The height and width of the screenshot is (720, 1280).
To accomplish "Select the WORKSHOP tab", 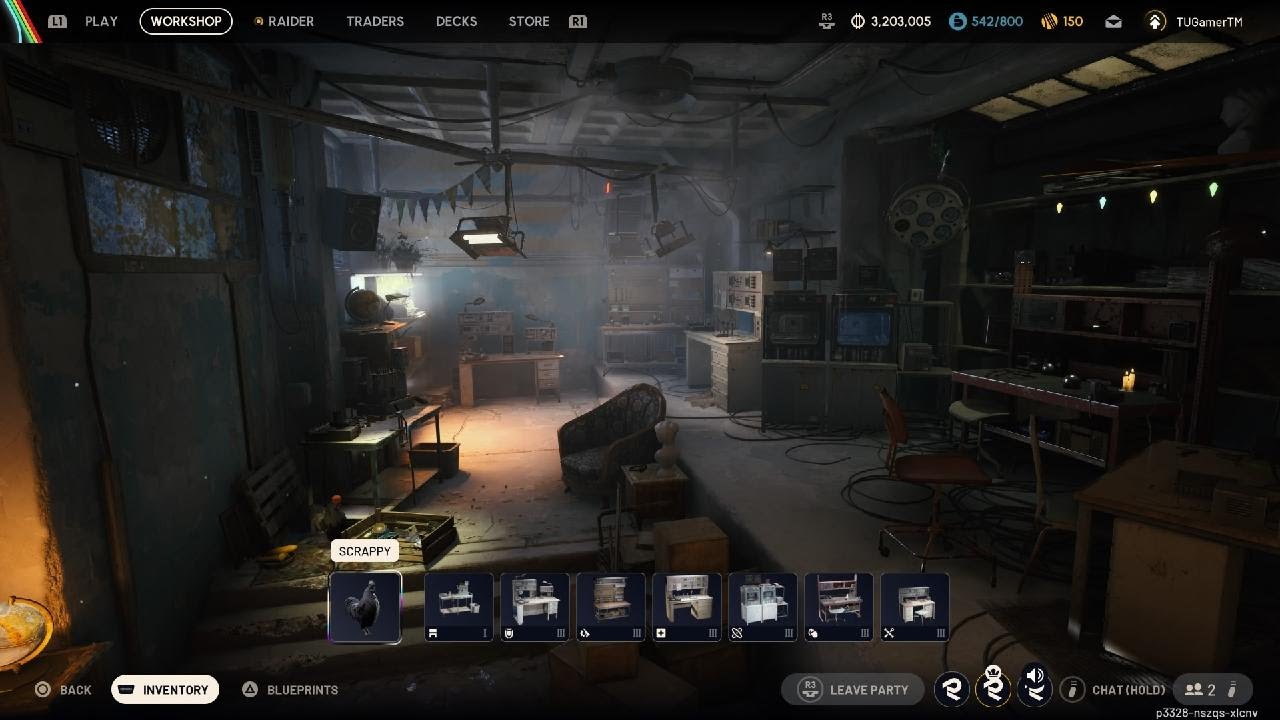I will click(x=186, y=21).
